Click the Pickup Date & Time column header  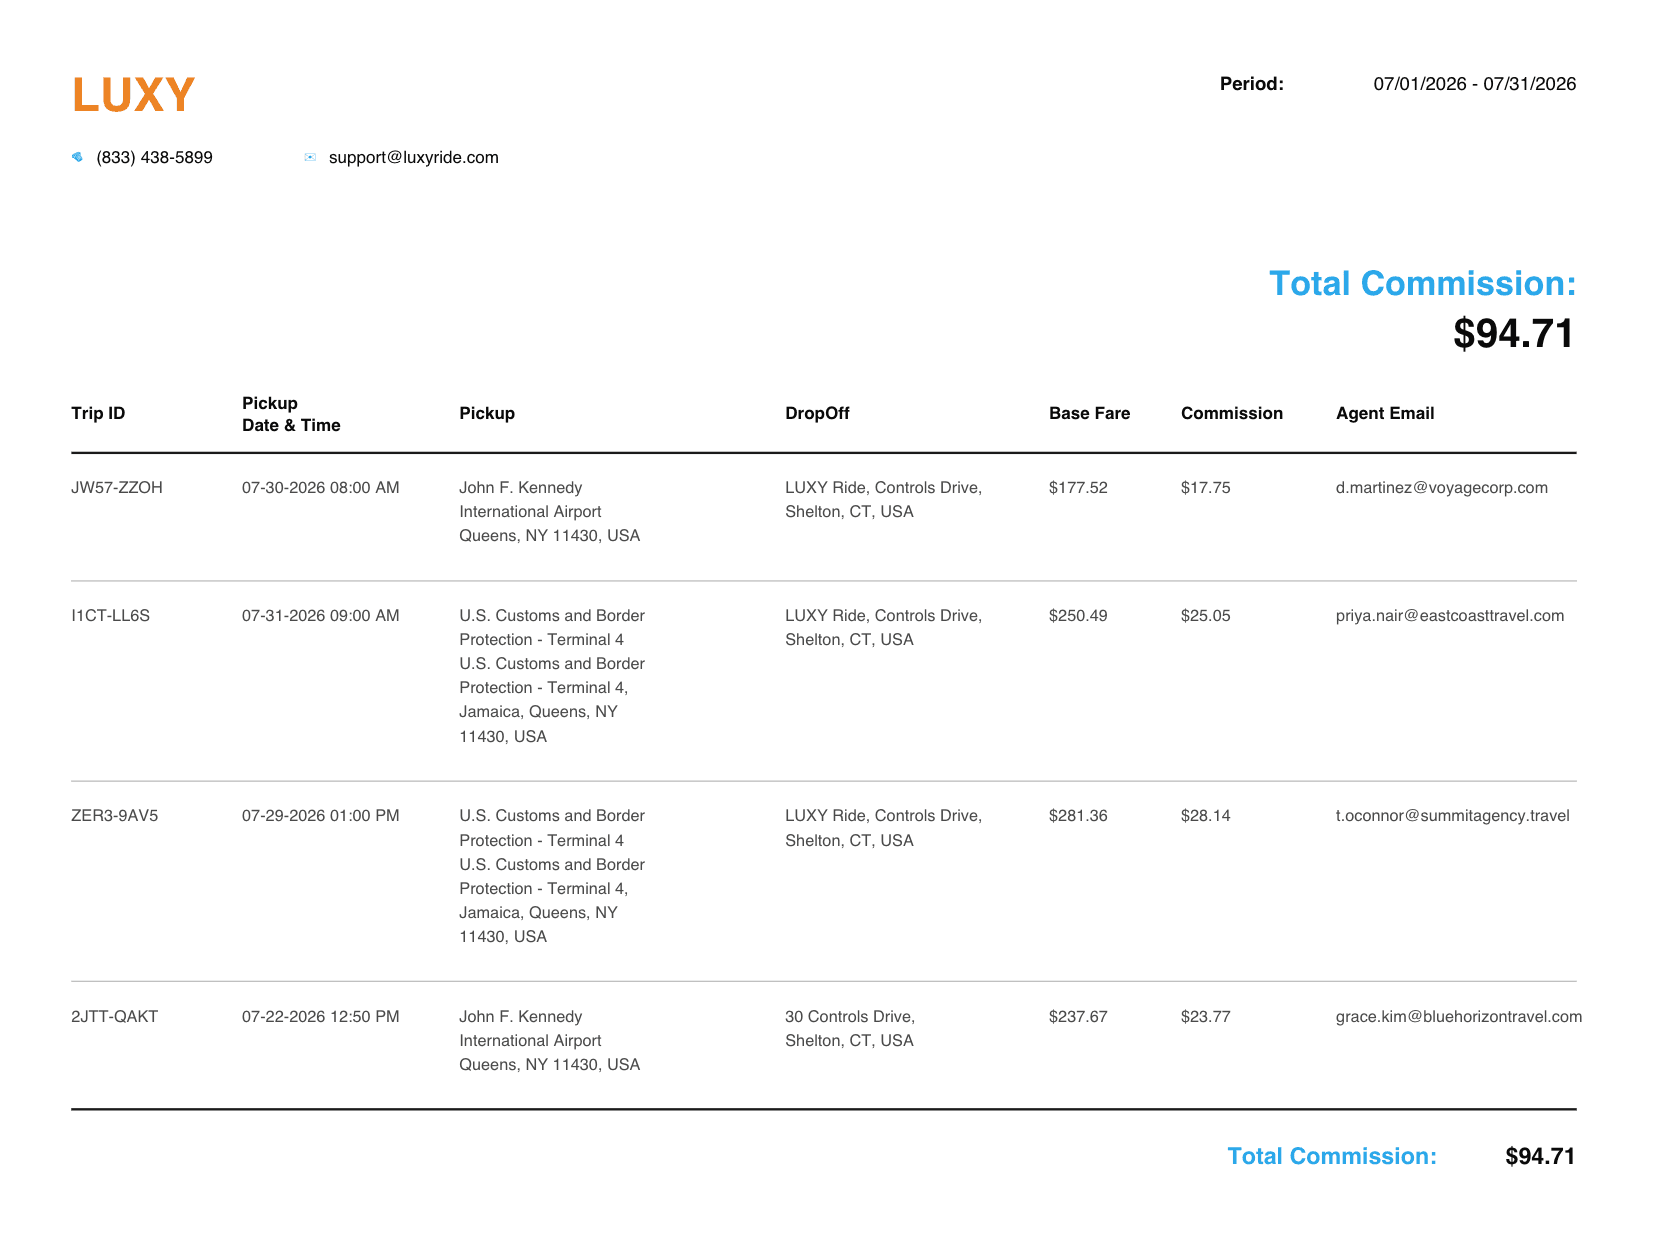[x=291, y=414]
